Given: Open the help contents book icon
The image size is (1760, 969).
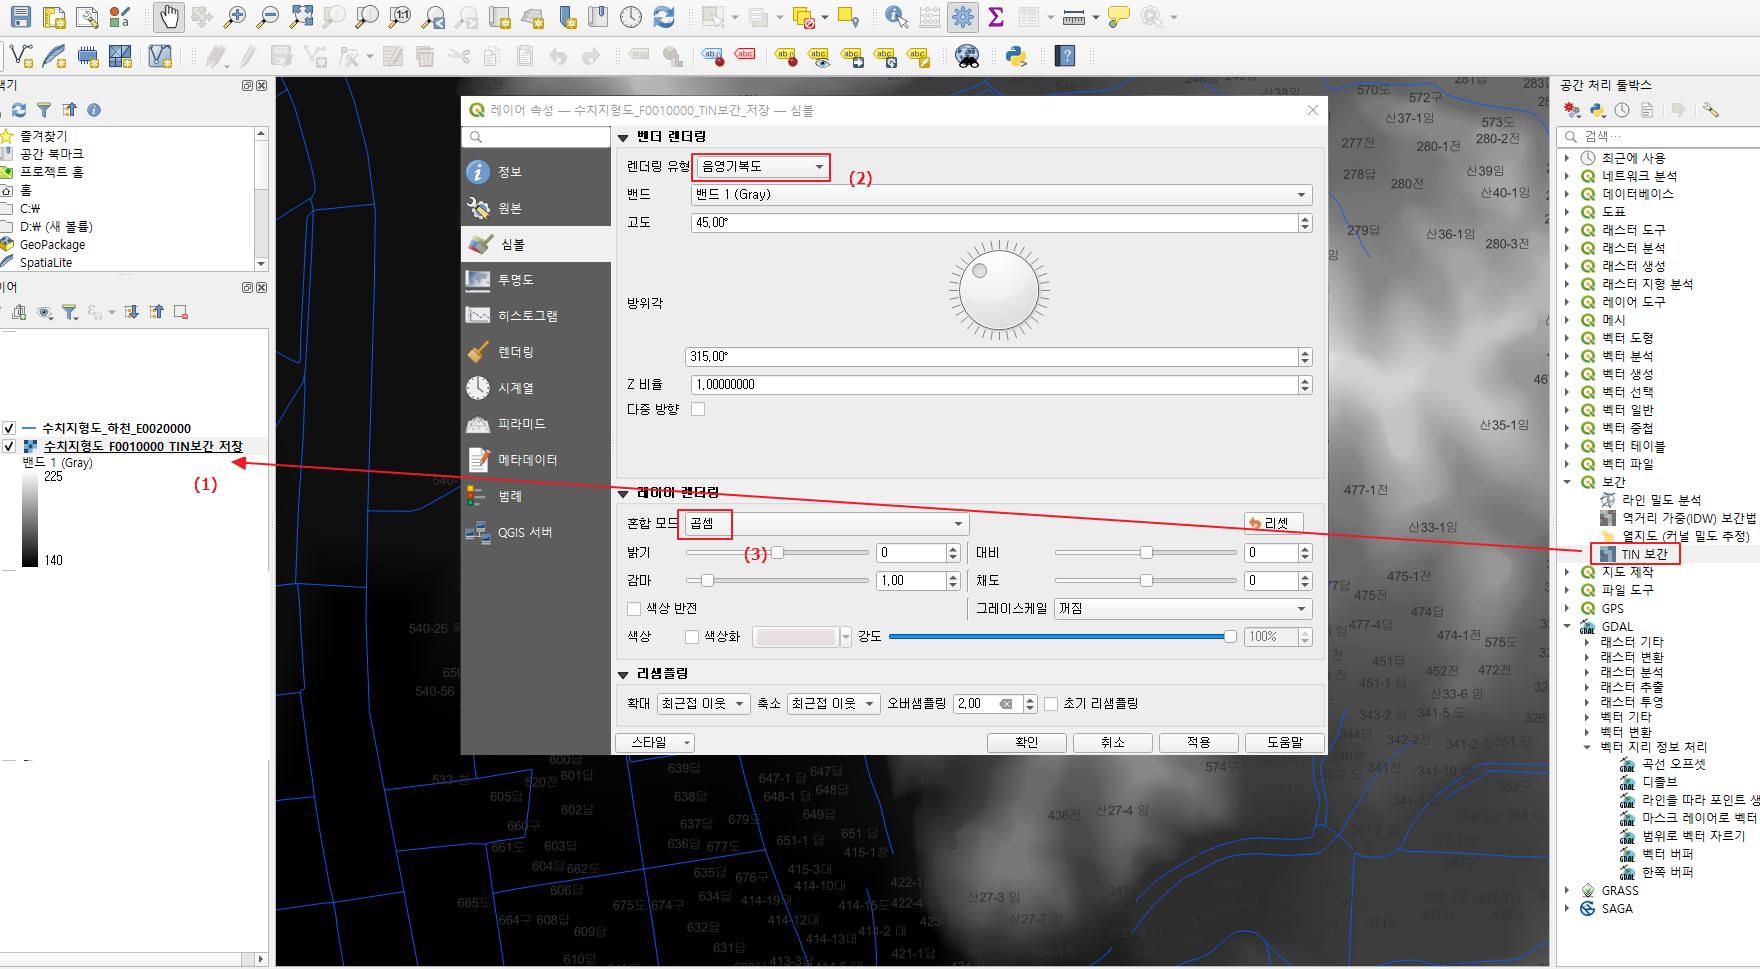Looking at the screenshot, I should click(x=1066, y=56).
